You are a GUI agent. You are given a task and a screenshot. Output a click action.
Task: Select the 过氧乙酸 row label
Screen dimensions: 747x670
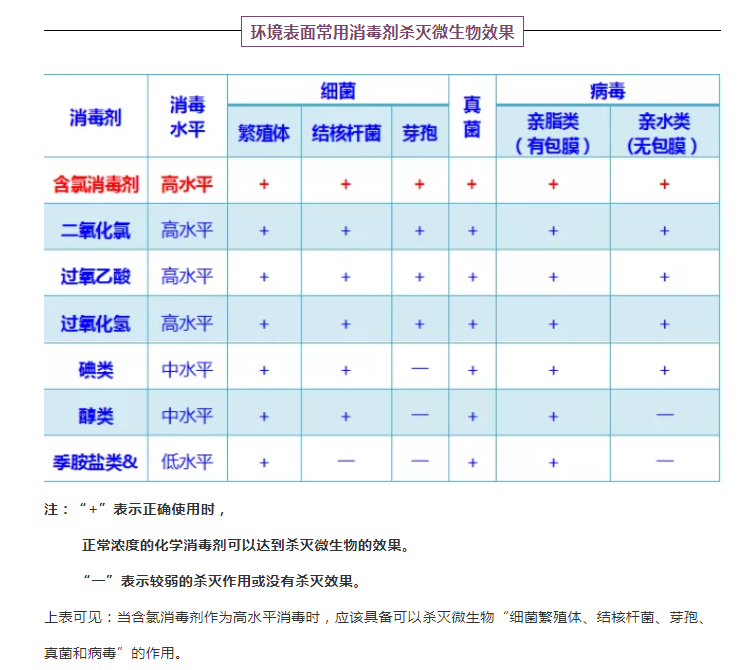[x=95, y=277]
